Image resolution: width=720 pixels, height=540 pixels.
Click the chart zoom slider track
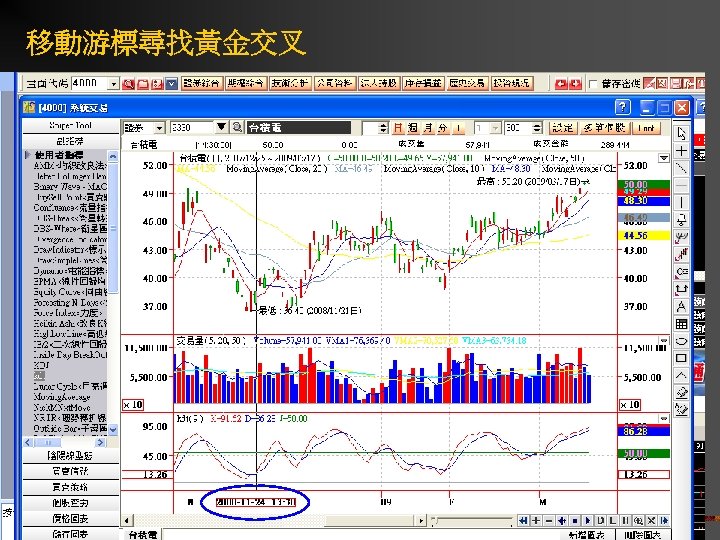pyautogui.click(x=474, y=521)
